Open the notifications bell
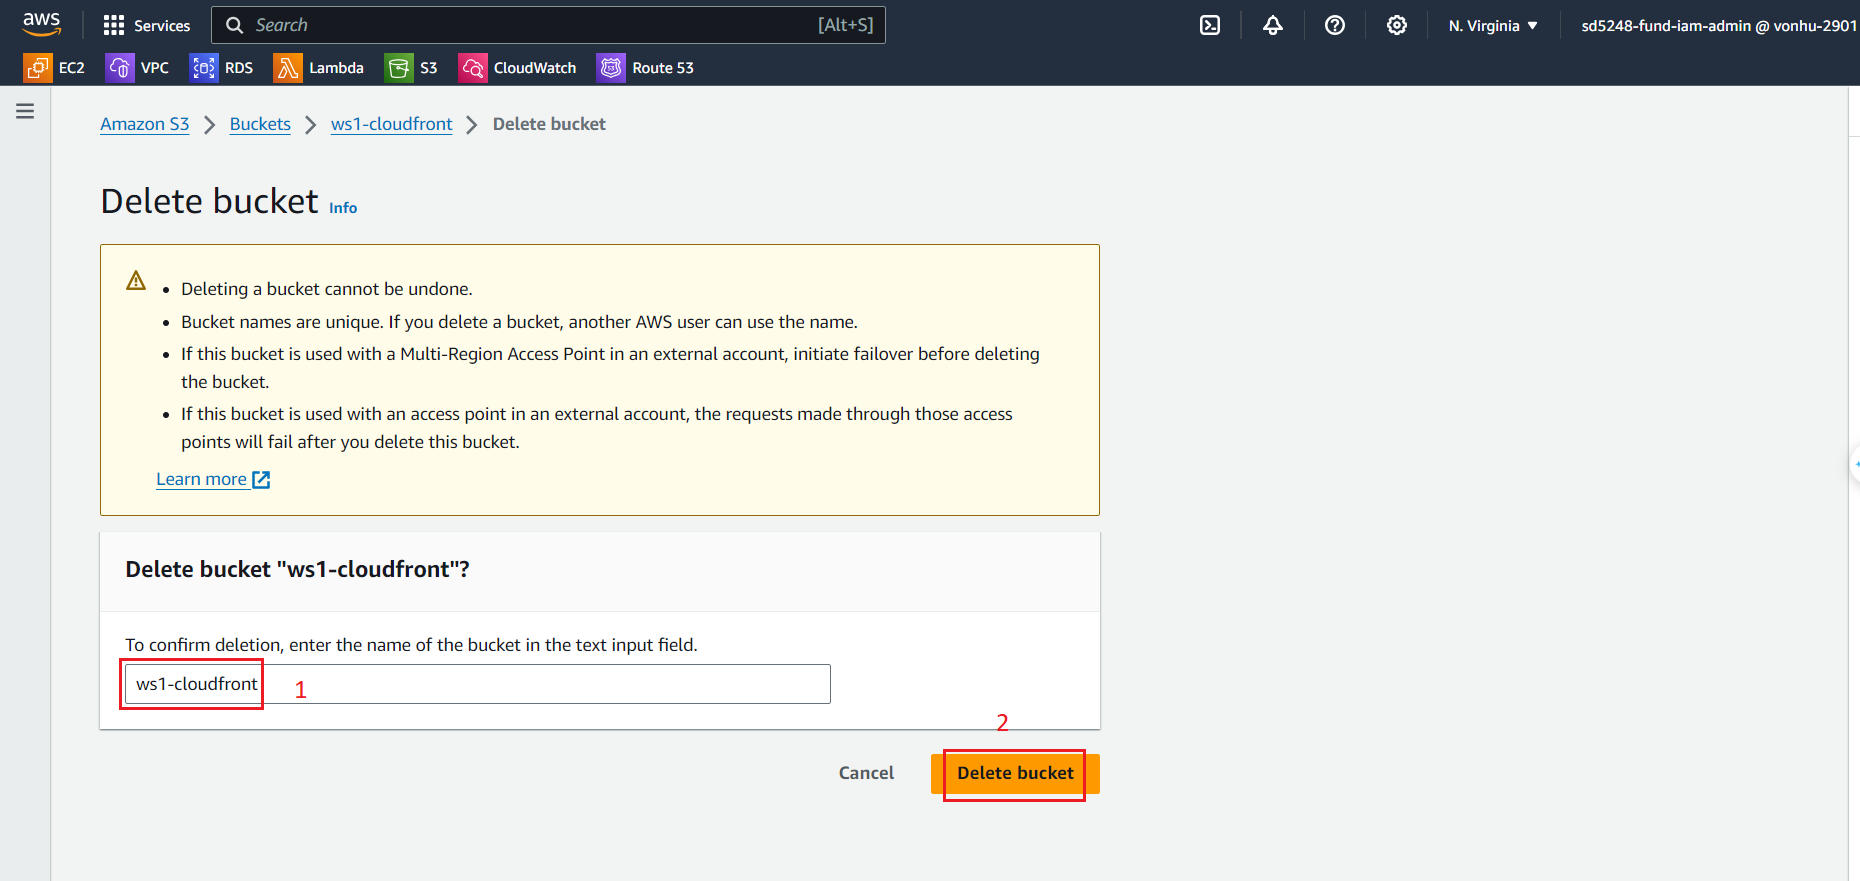The width and height of the screenshot is (1860, 881). pos(1272,25)
